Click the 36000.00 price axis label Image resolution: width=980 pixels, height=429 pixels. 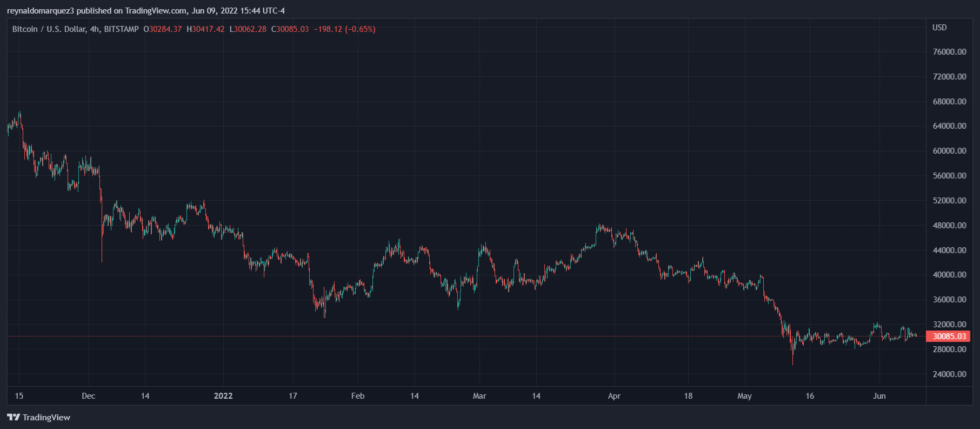[x=948, y=300]
